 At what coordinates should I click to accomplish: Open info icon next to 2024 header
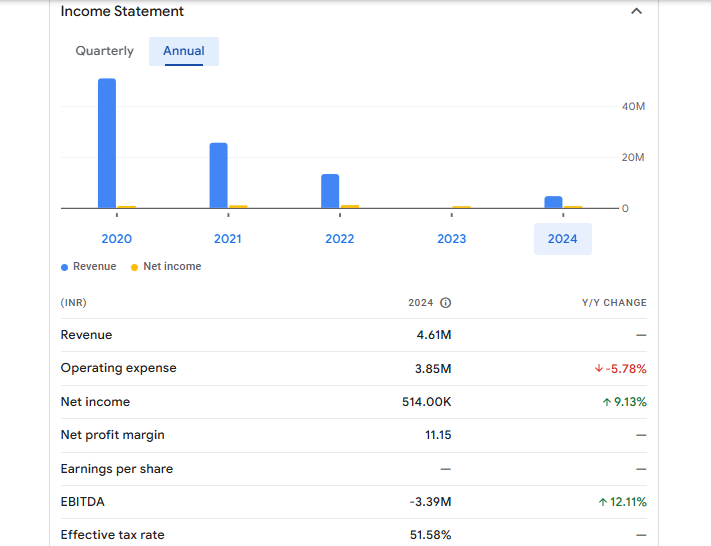(x=446, y=302)
